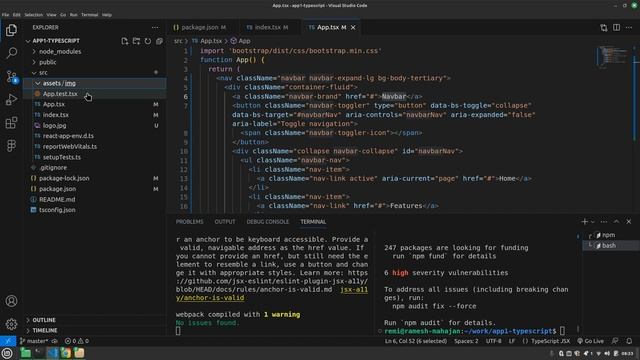Open errors and warnings count in status bar

pyautogui.click(x=76, y=341)
